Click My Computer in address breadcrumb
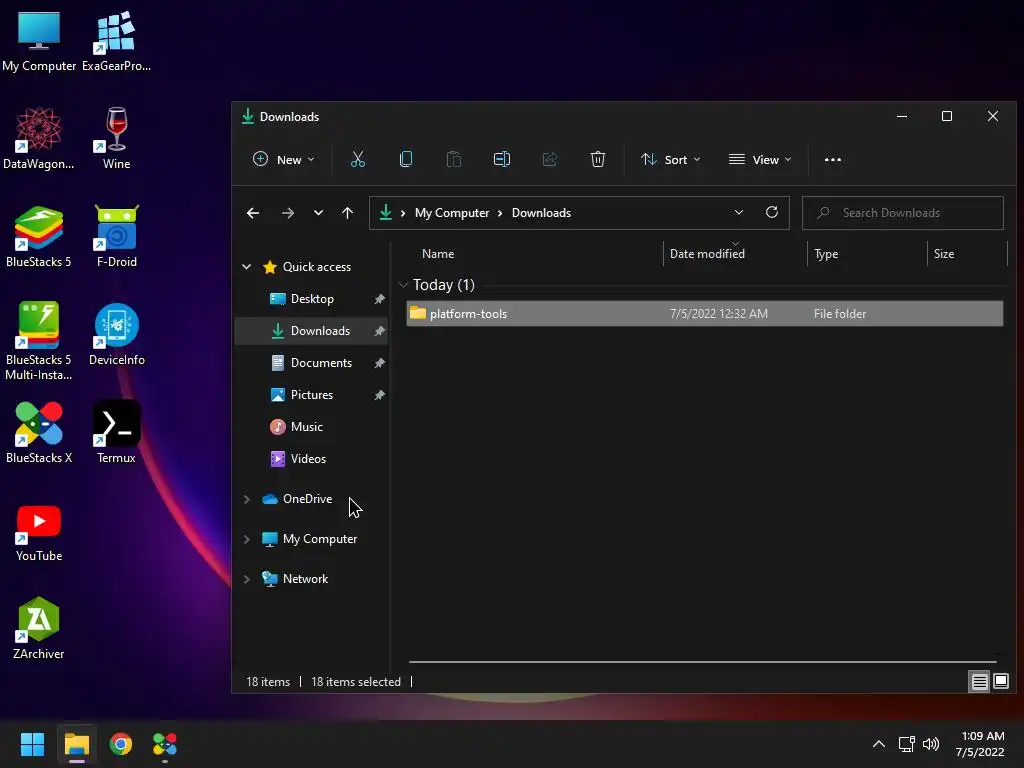Screen dimensions: 1024x768 pyautogui.click(x=452, y=213)
